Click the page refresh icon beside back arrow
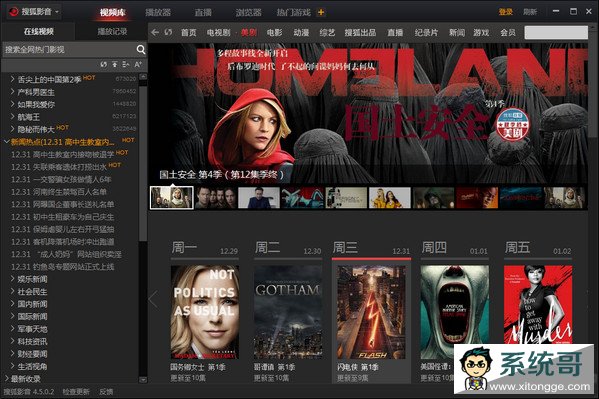599x399 pixels. coord(168,32)
